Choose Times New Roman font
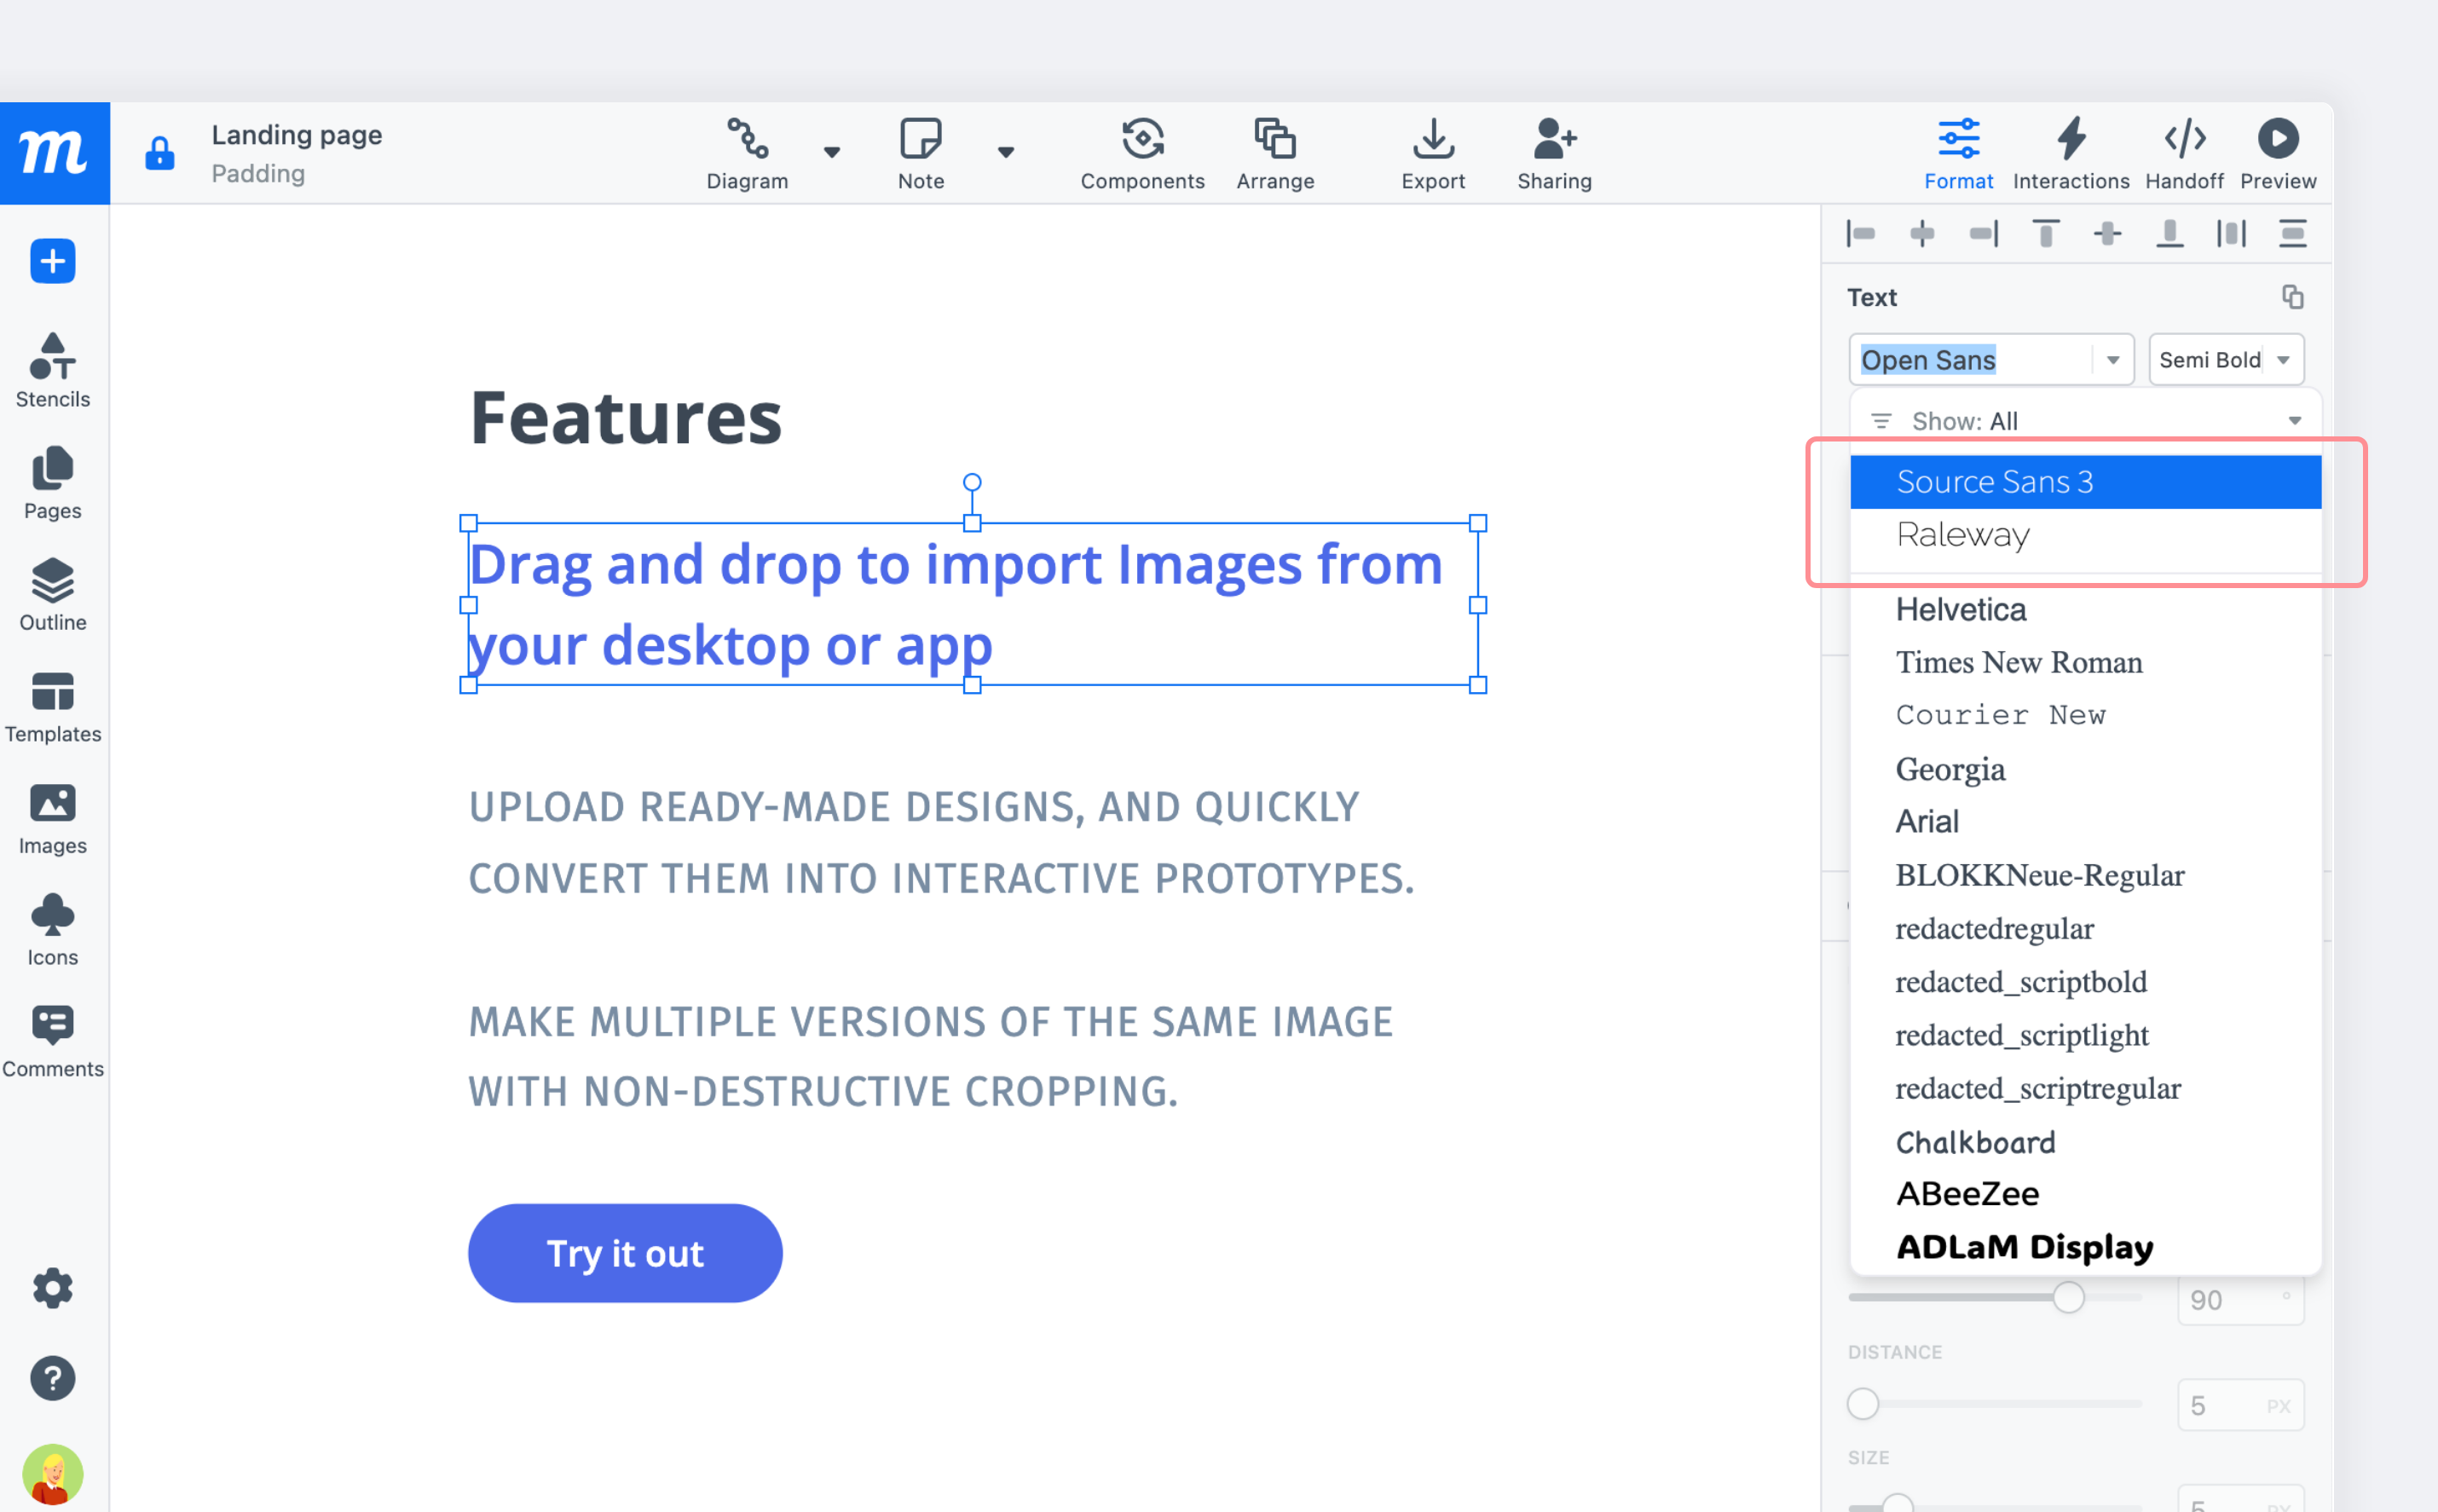The height and width of the screenshot is (1512, 2438). 2086,662
